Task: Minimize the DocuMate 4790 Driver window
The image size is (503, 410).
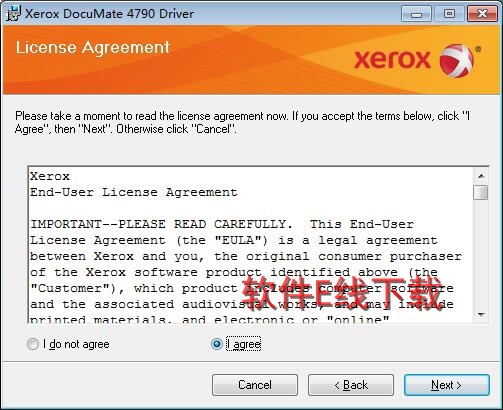Action: 416,14
